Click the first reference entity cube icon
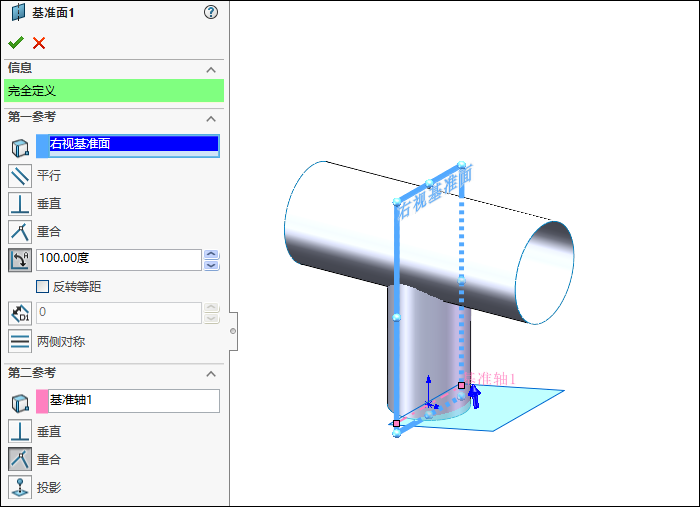The width and height of the screenshot is (700, 507). click(x=20, y=147)
